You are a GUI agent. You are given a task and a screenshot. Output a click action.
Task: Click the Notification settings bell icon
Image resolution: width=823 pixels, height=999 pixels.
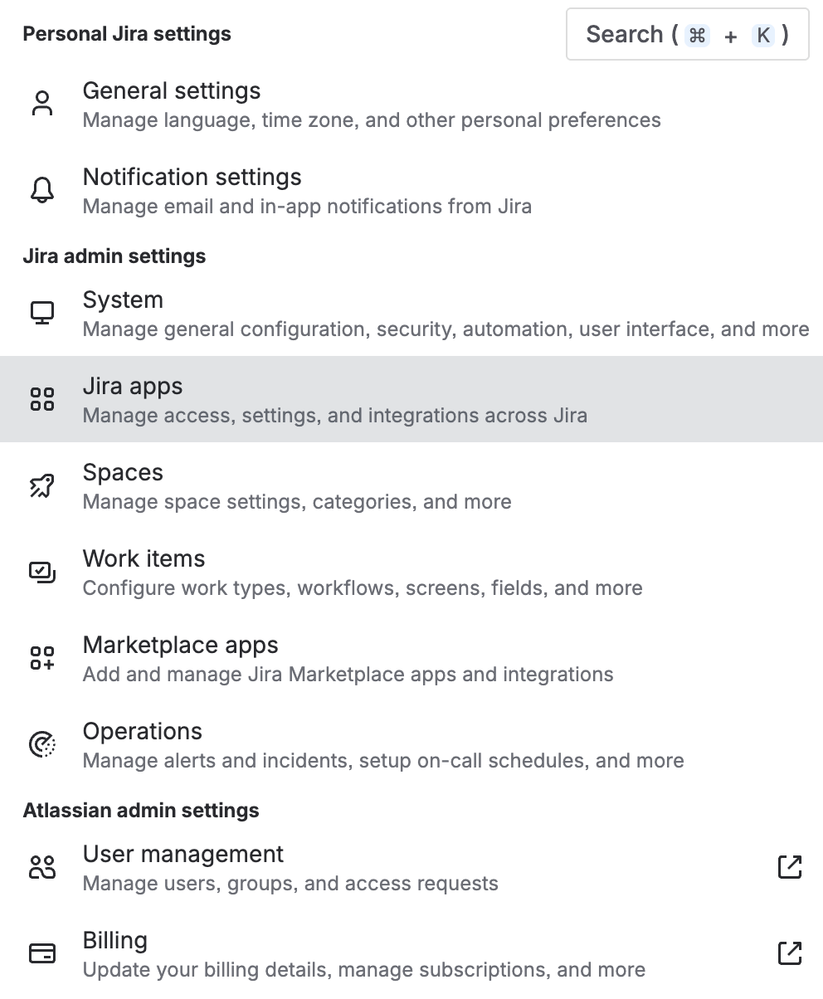pos(41,189)
